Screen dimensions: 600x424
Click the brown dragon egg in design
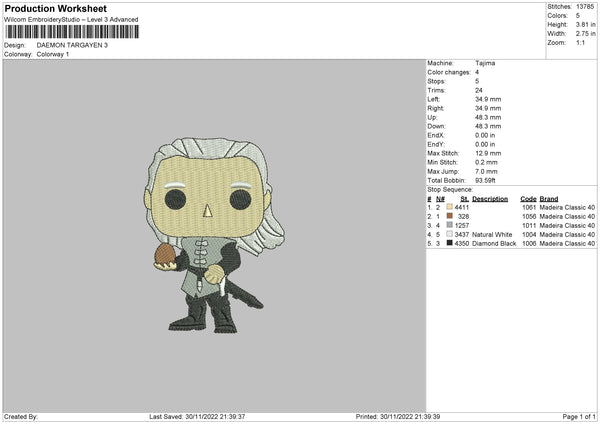pos(164,254)
